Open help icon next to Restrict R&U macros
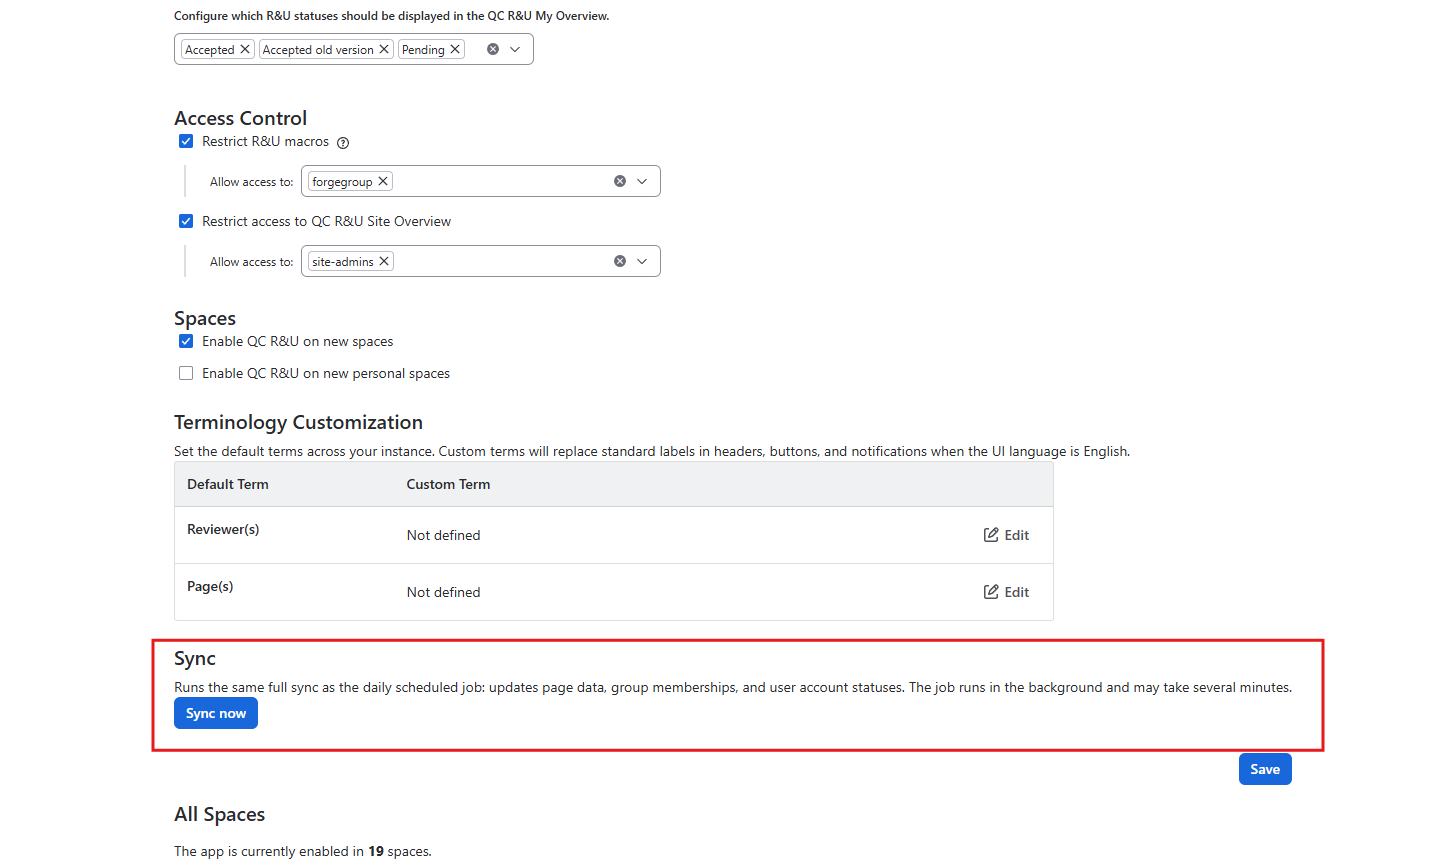 343,142
